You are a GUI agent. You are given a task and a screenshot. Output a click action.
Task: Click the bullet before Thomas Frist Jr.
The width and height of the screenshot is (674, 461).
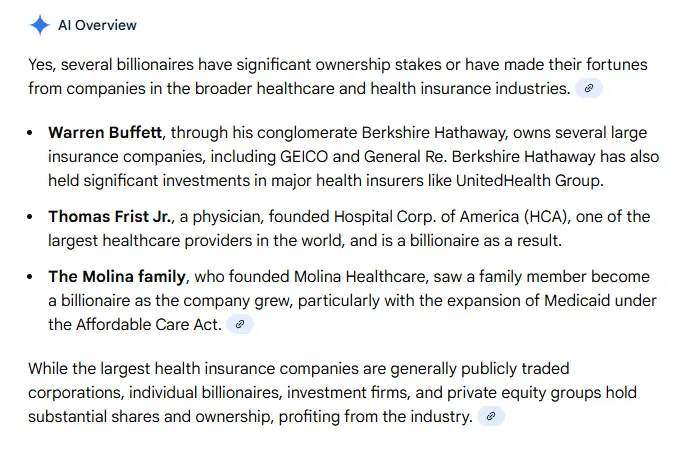34,217
